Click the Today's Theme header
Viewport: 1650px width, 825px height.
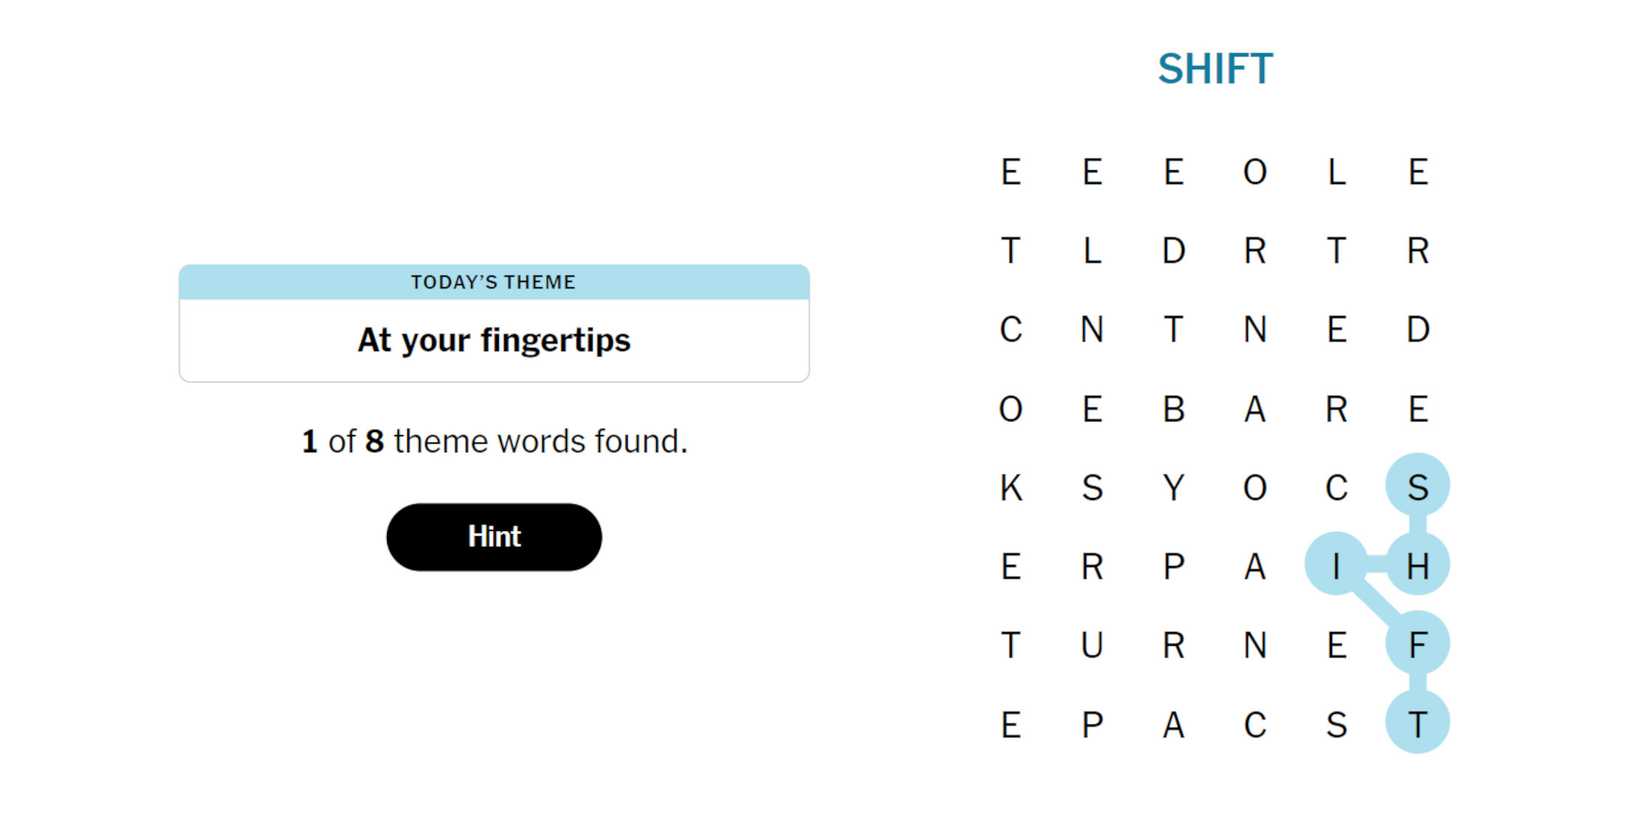494,282
